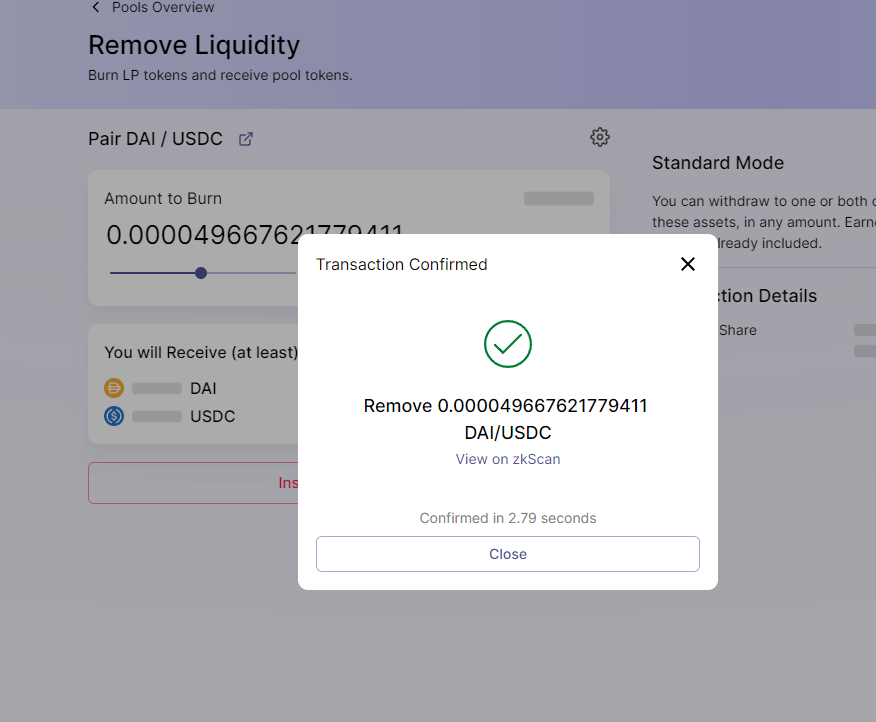
Task: Click 'Burn LP tokens and receive pool tokens.' text
Action: pyautogui.click(x=220, y=75)
